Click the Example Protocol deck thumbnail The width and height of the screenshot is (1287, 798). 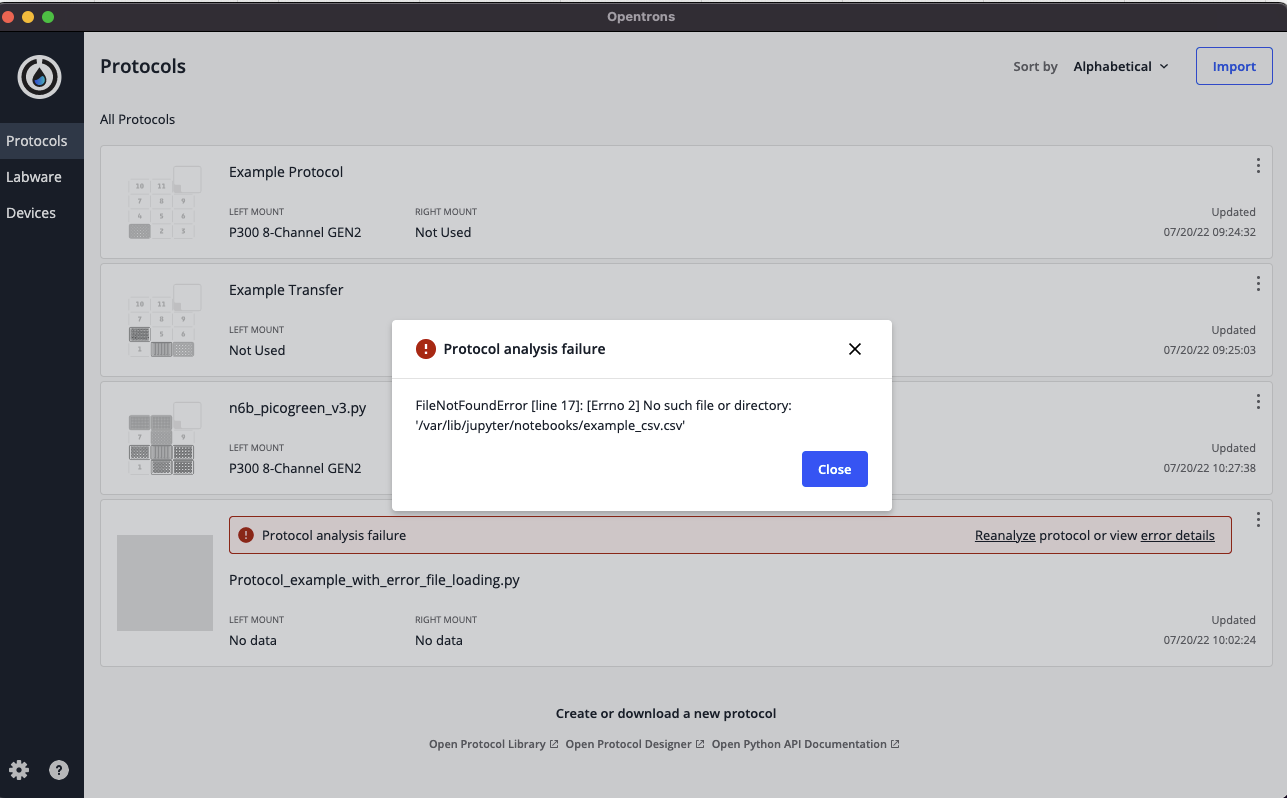click(x=164, y=203)
